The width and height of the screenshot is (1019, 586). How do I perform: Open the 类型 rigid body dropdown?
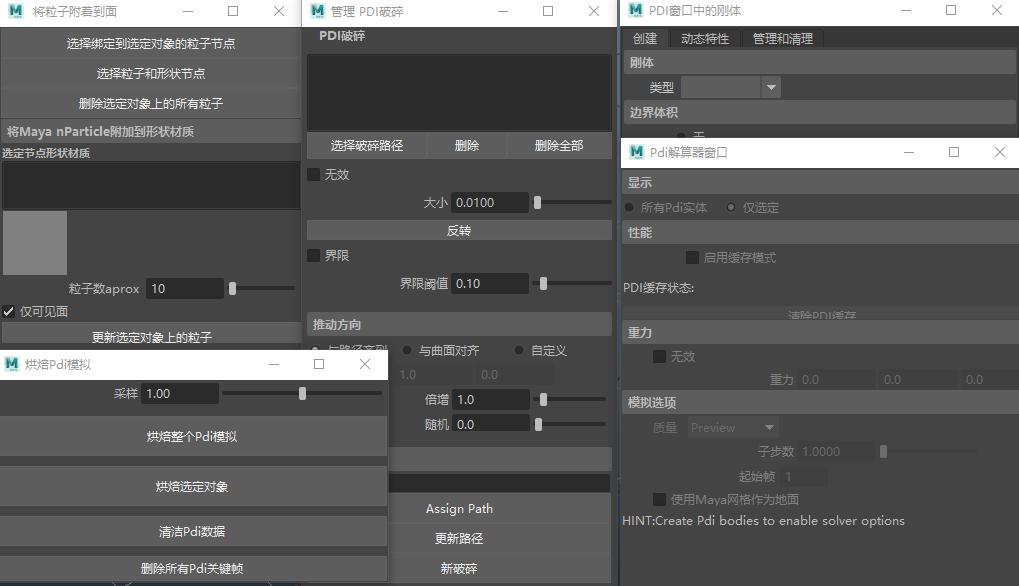(770, 88)
